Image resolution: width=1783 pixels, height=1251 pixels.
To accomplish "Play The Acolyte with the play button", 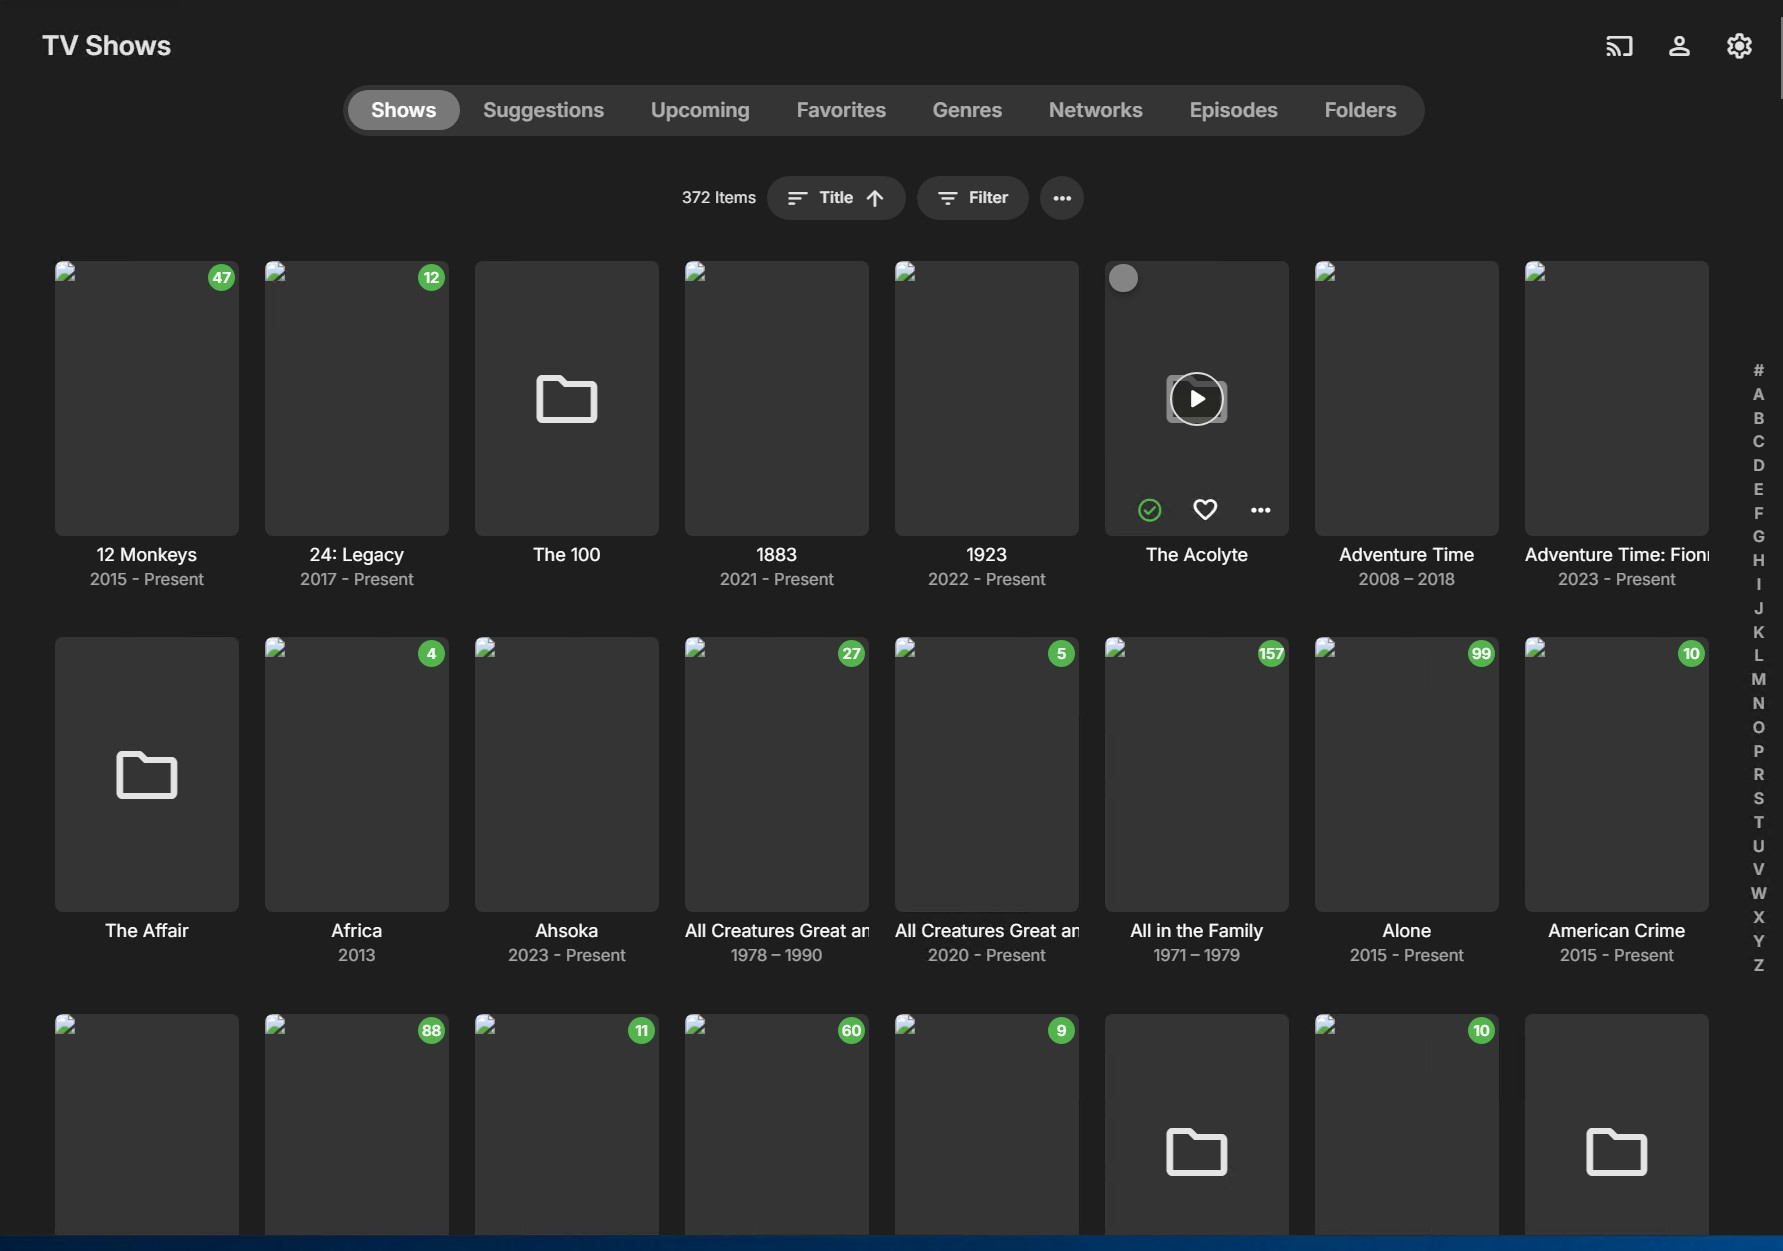I will [x=1196, y=399].
